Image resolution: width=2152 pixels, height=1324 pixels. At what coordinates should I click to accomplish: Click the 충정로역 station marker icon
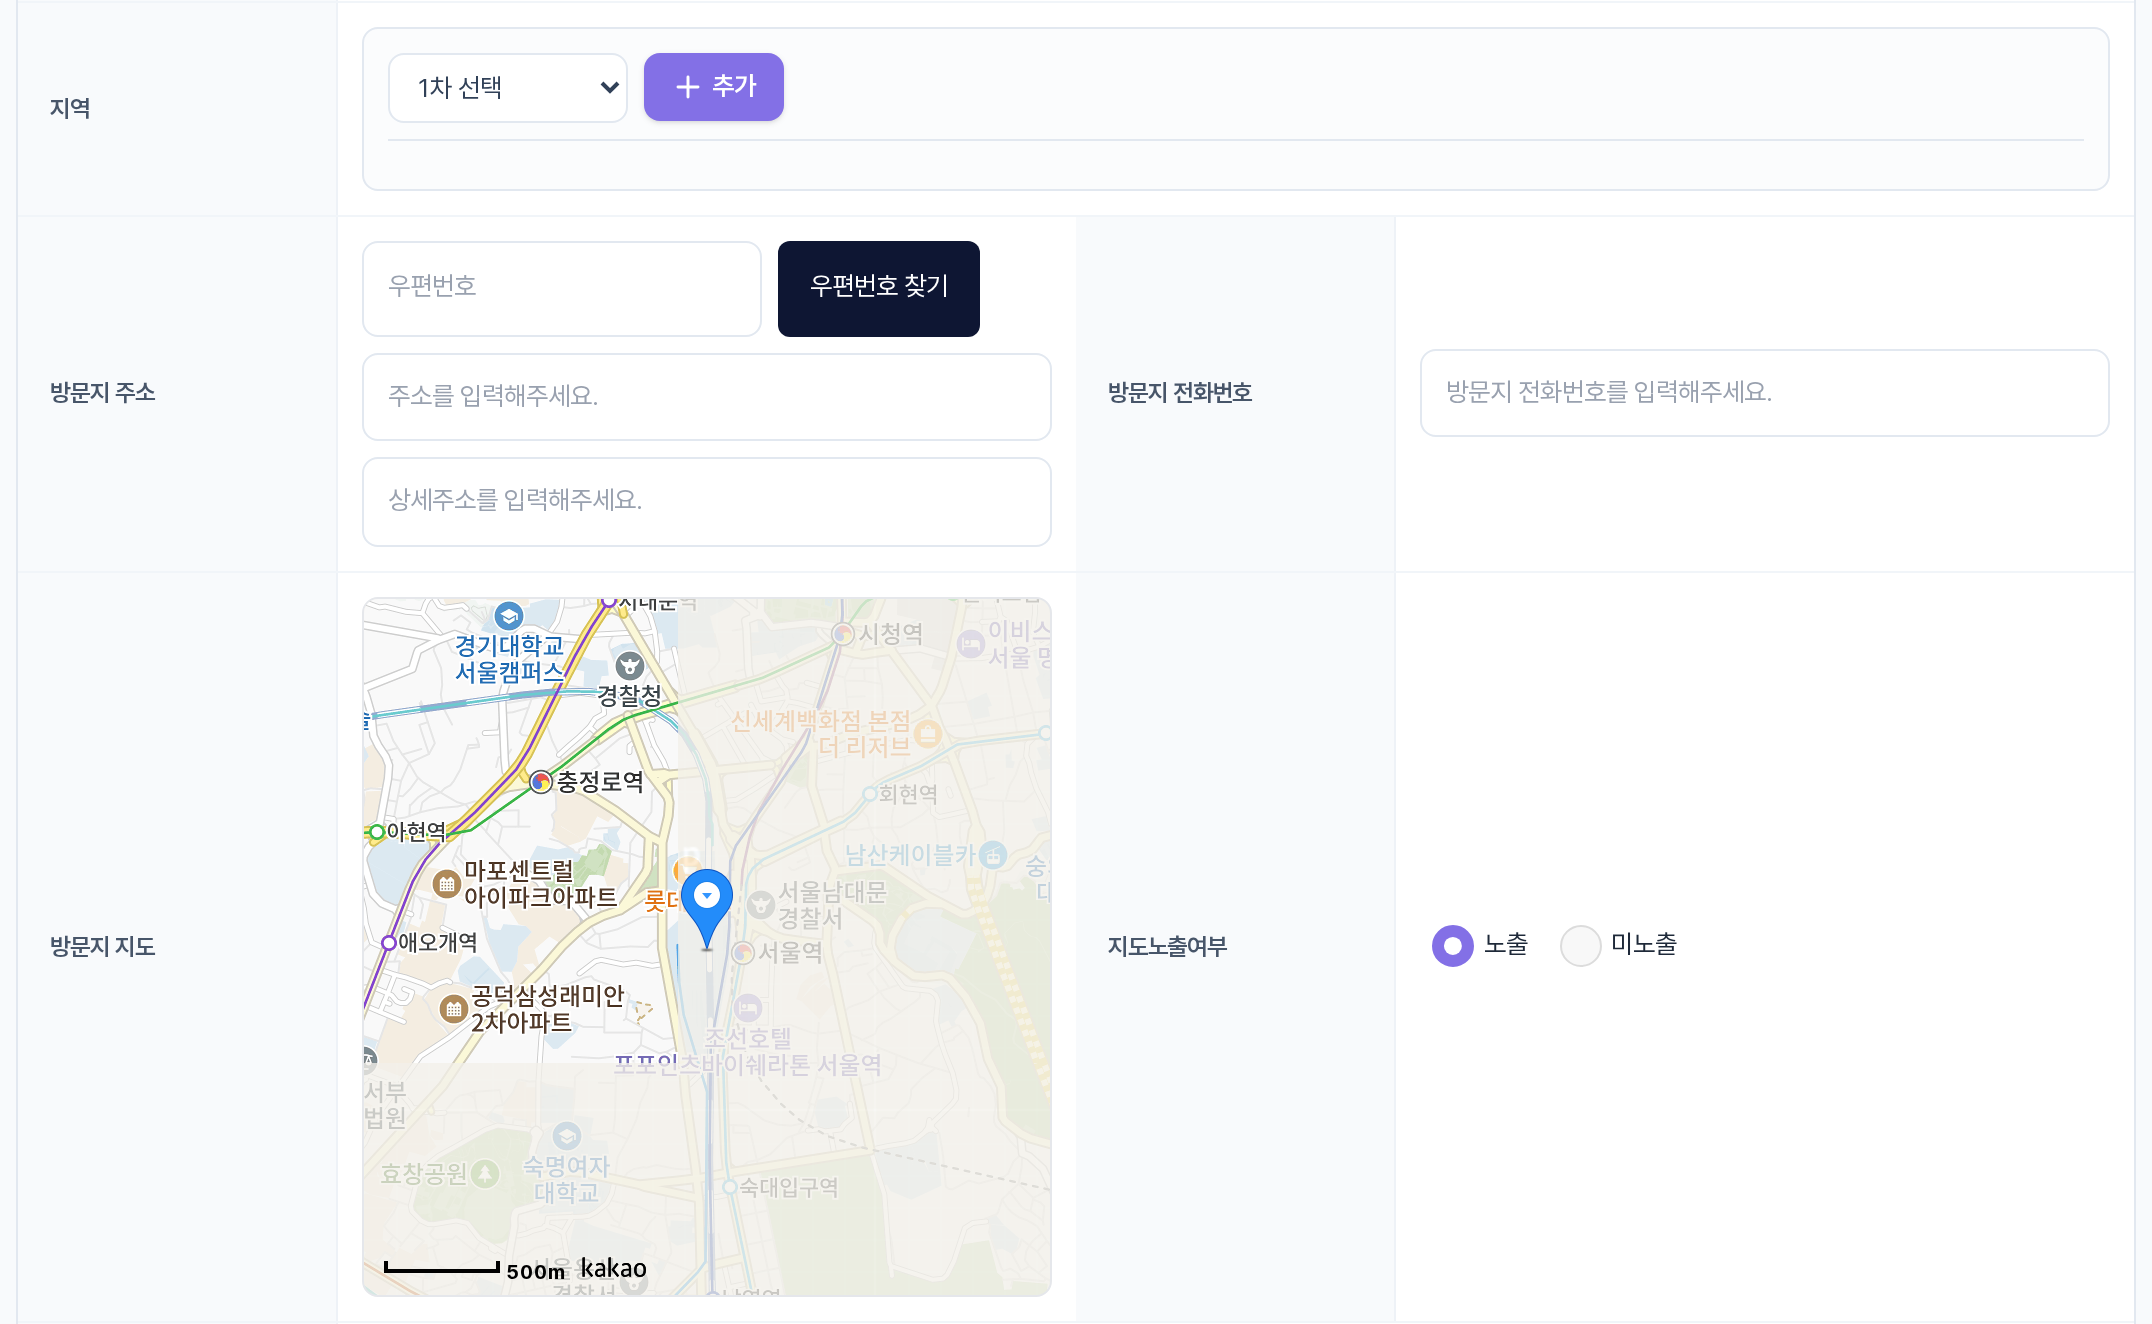pyautogui.click(x=541, y=781)
